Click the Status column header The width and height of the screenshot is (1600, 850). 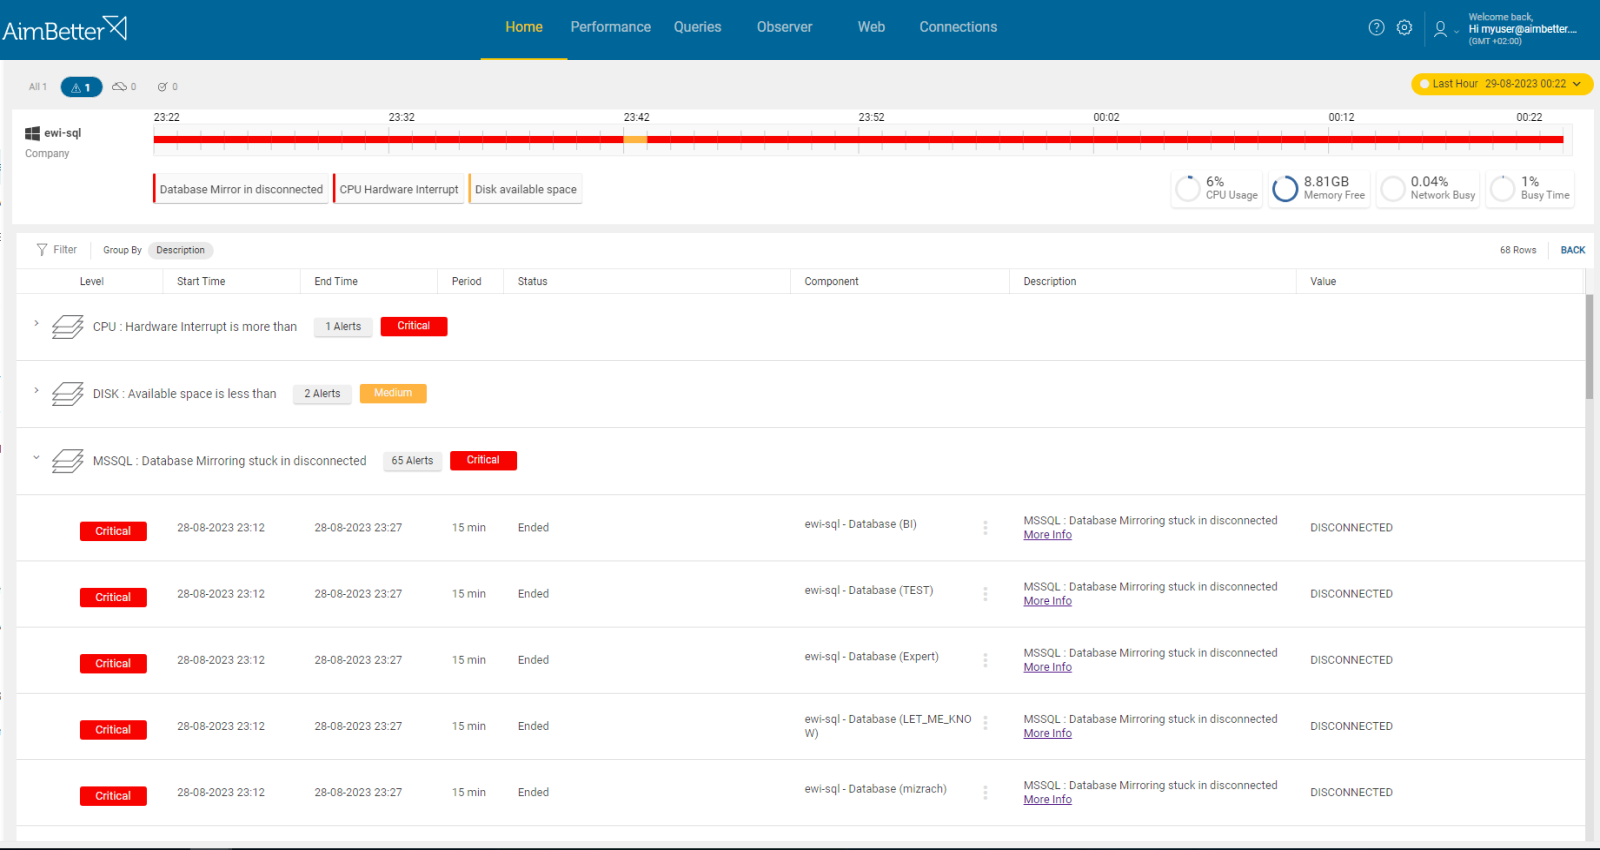click(x=532, y=282)
